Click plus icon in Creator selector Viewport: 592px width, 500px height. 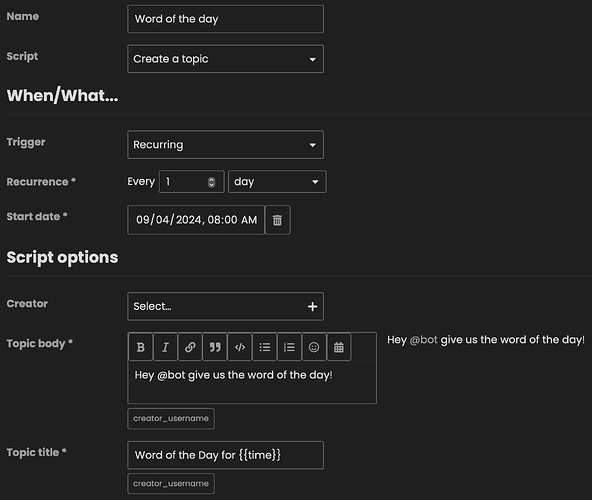coord(312,307)
